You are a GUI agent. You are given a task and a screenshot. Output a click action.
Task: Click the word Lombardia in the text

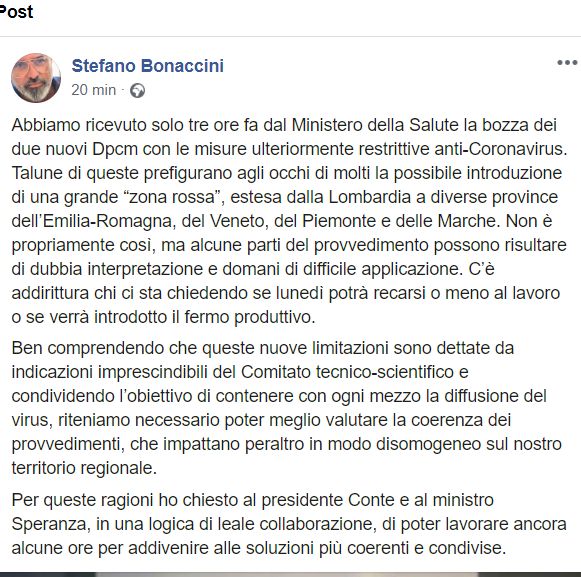369,197
